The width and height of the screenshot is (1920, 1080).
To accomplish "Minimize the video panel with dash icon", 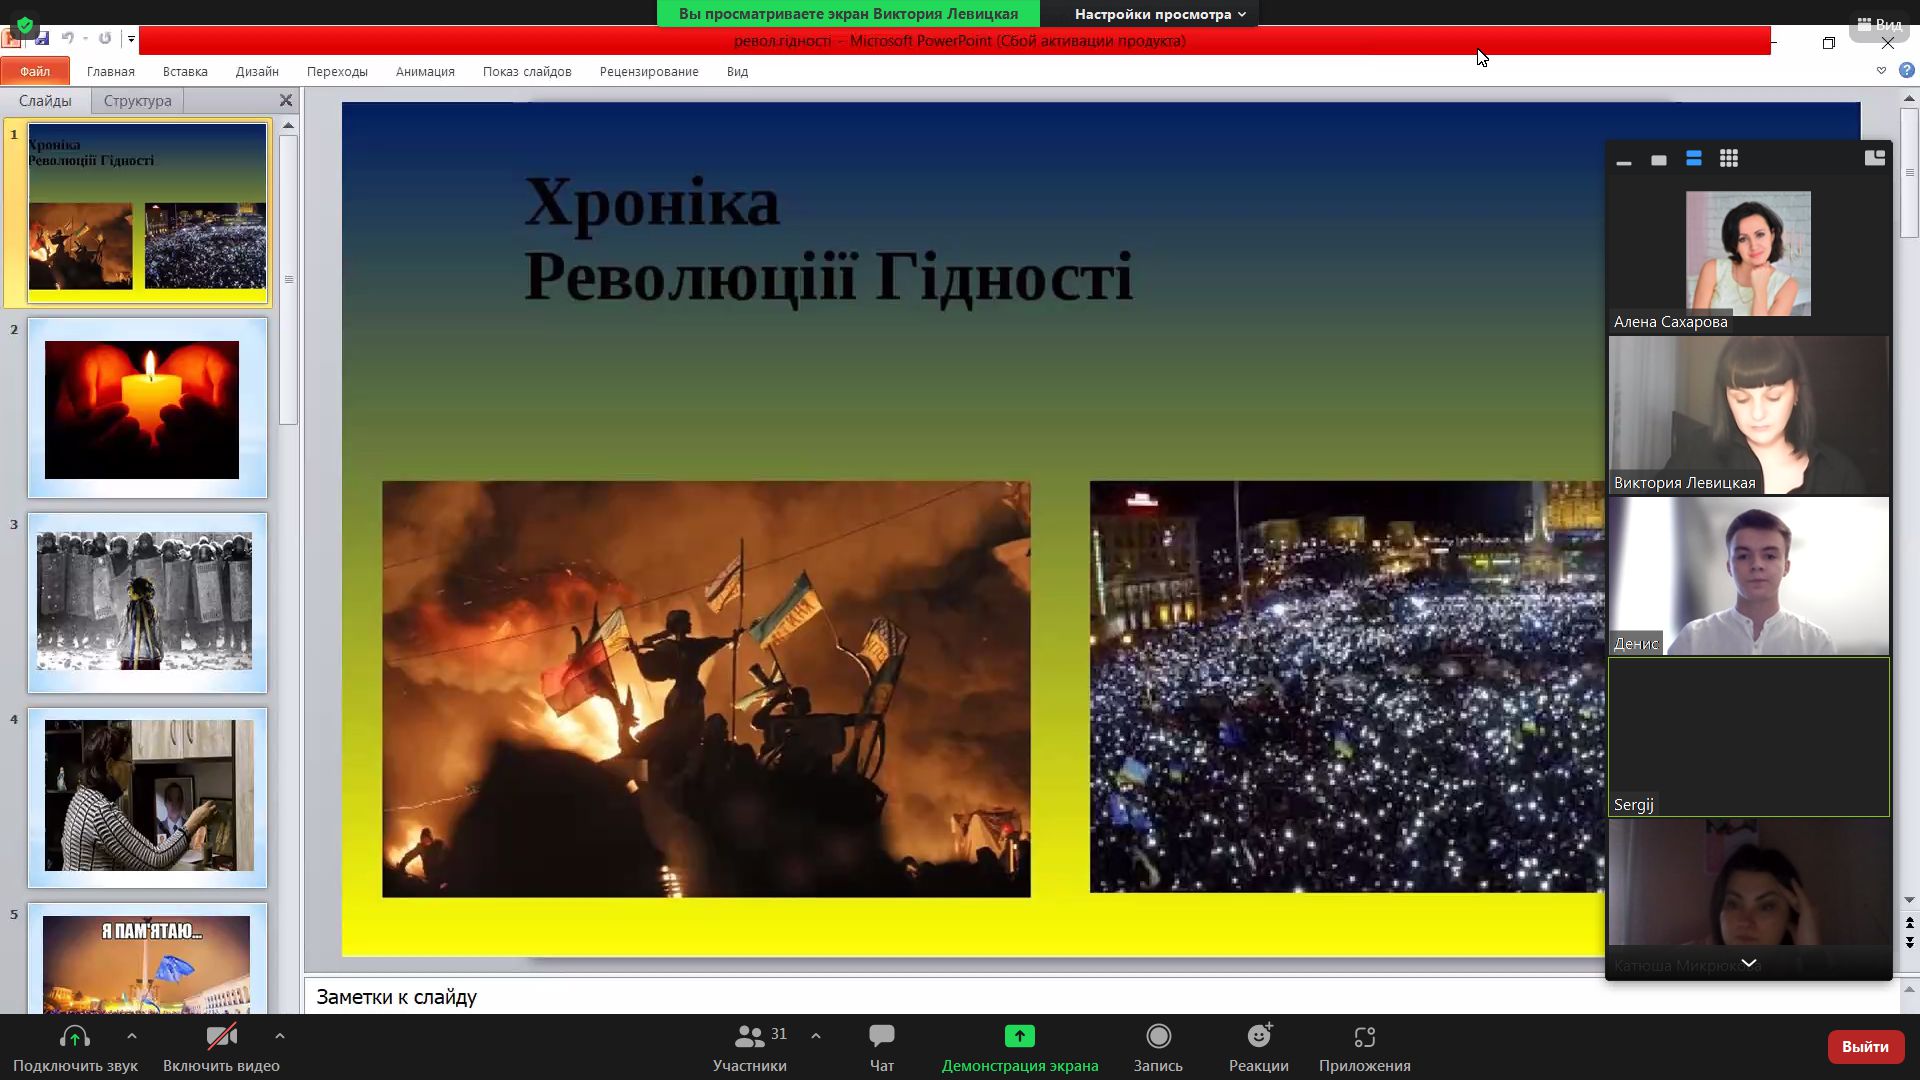I will click(1624, 160).
